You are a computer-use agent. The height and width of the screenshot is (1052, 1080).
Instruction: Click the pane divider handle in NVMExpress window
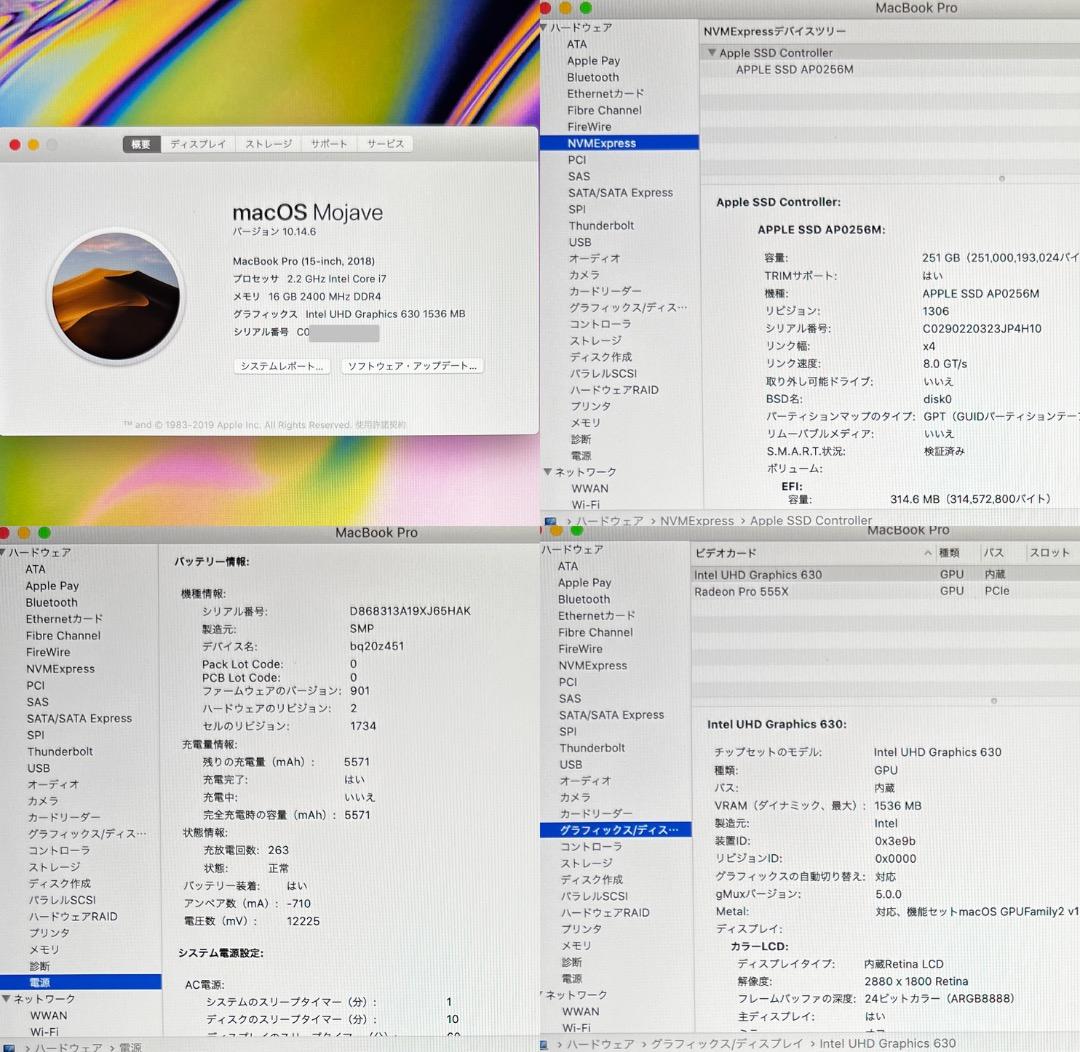1001,178
